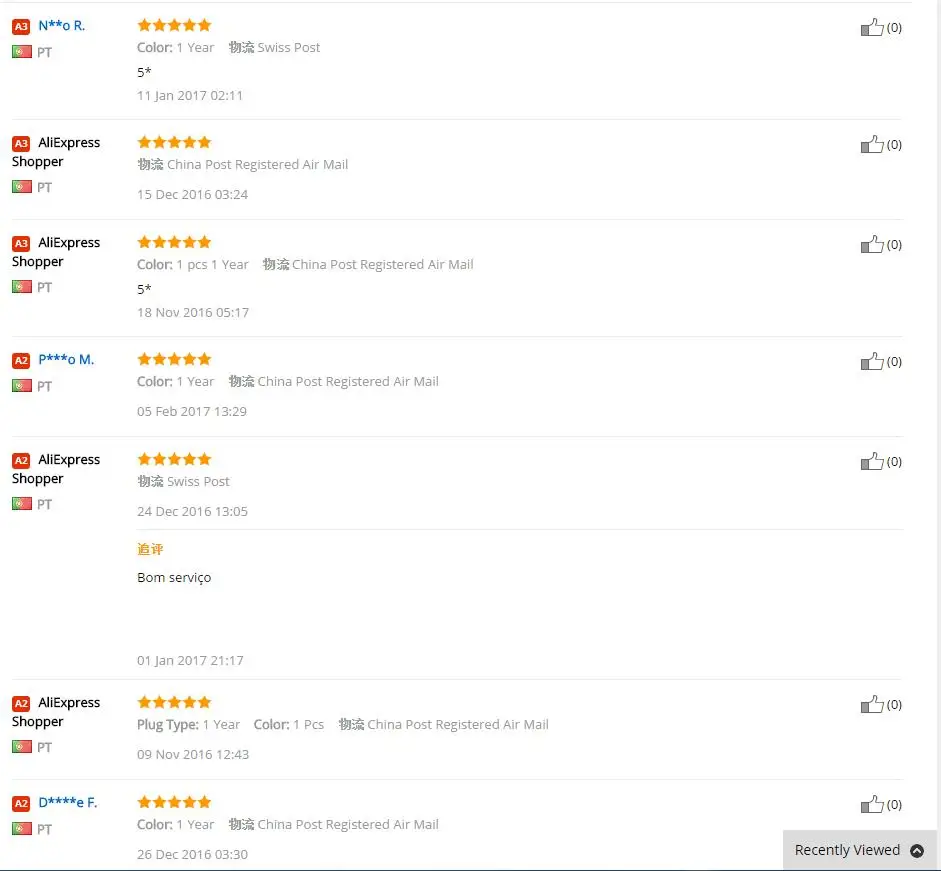
Task: Click A2 badge next to D****e F.
Action: click(21, 803)
